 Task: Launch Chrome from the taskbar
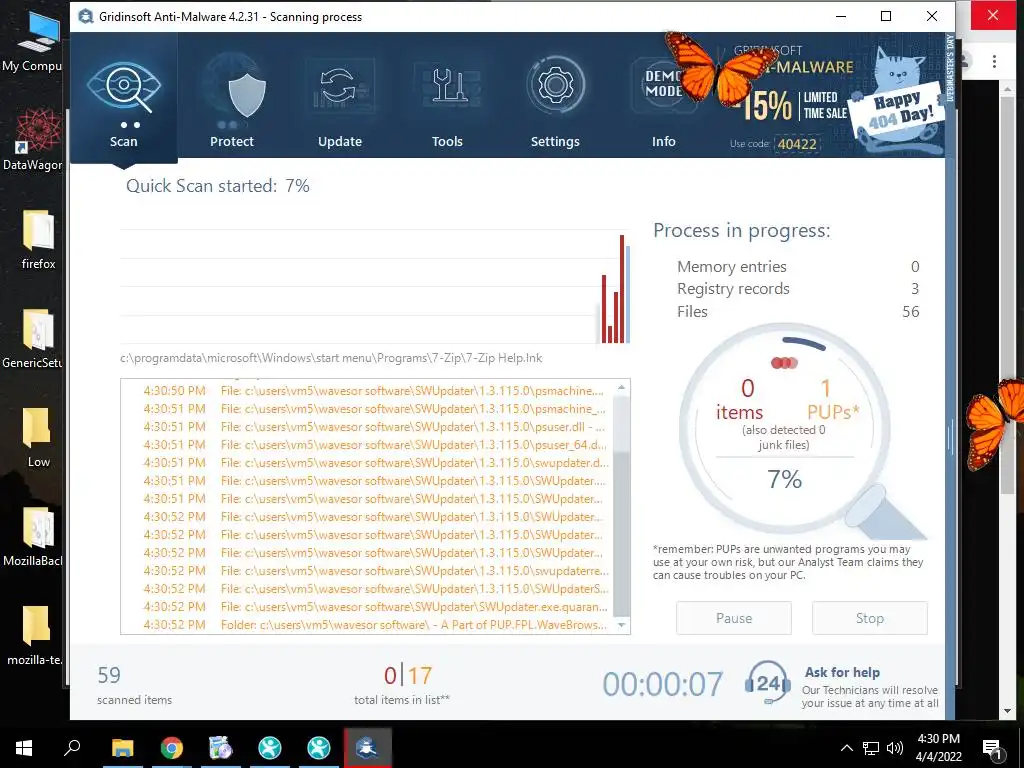tap(172, 747)
